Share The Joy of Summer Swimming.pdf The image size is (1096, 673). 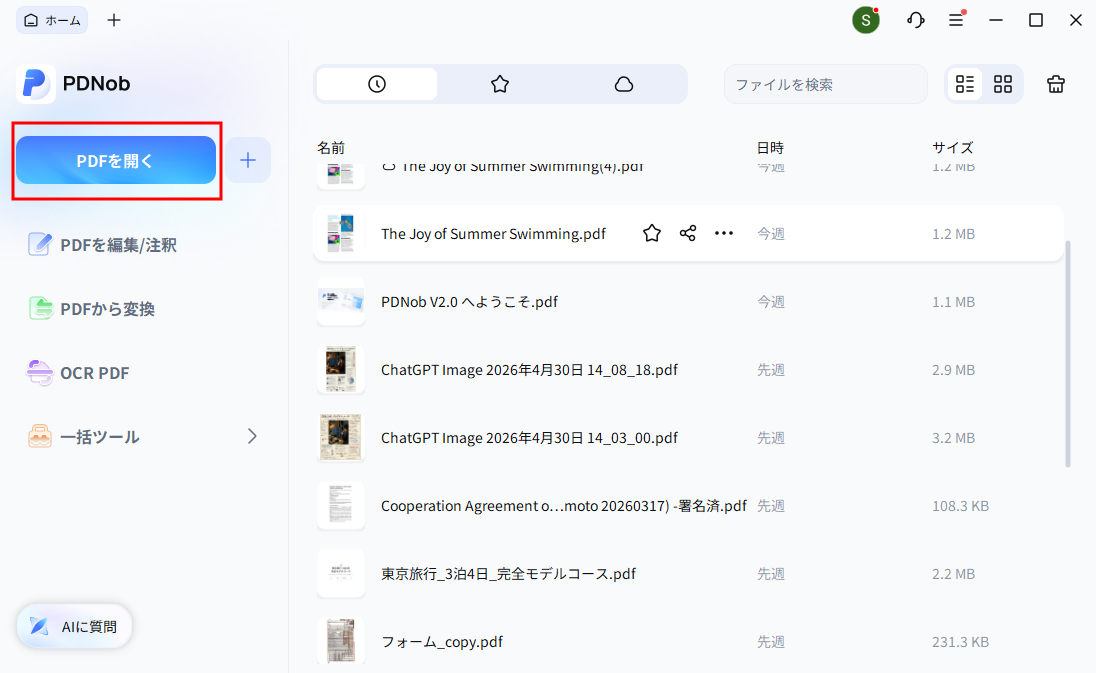tap(688, 233)
